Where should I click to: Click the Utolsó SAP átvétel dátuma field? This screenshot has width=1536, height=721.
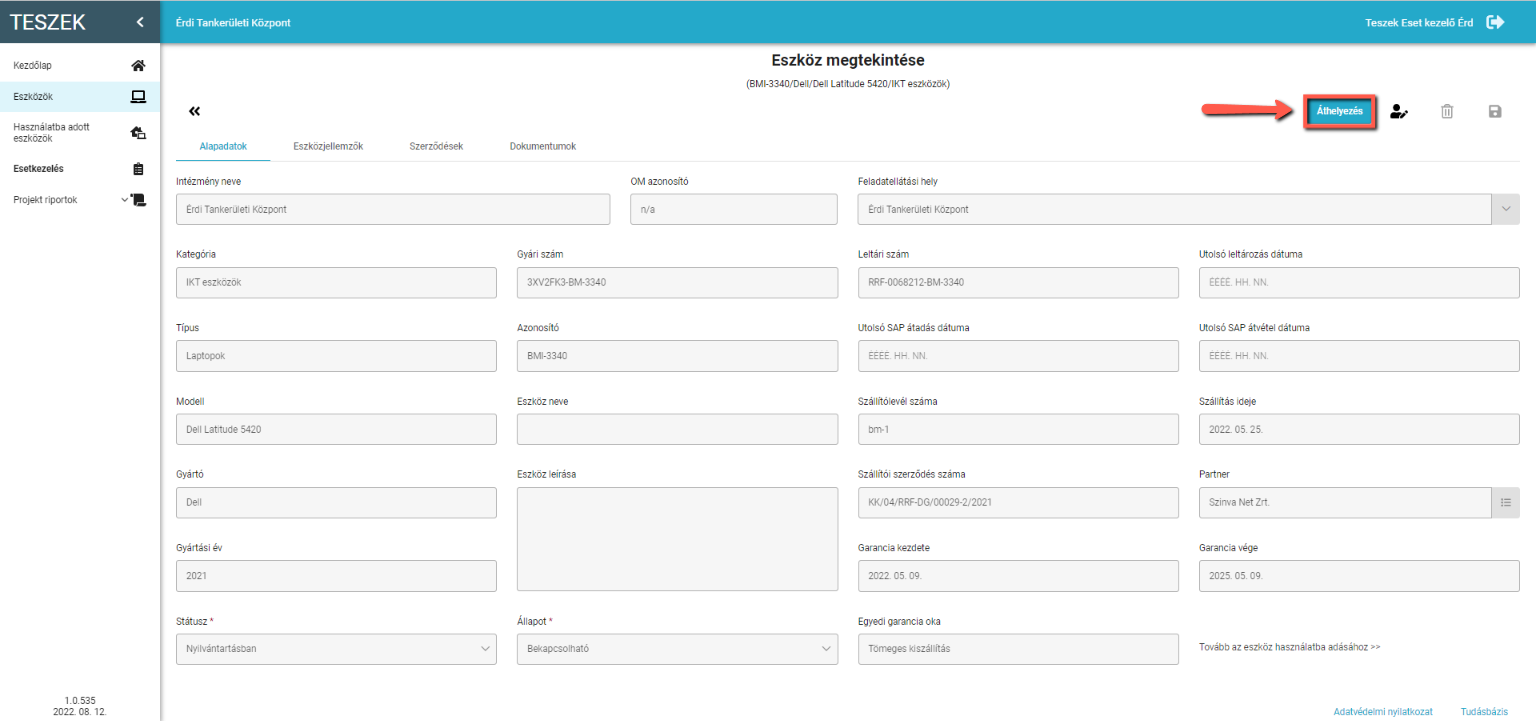(x=1359, y=355)
